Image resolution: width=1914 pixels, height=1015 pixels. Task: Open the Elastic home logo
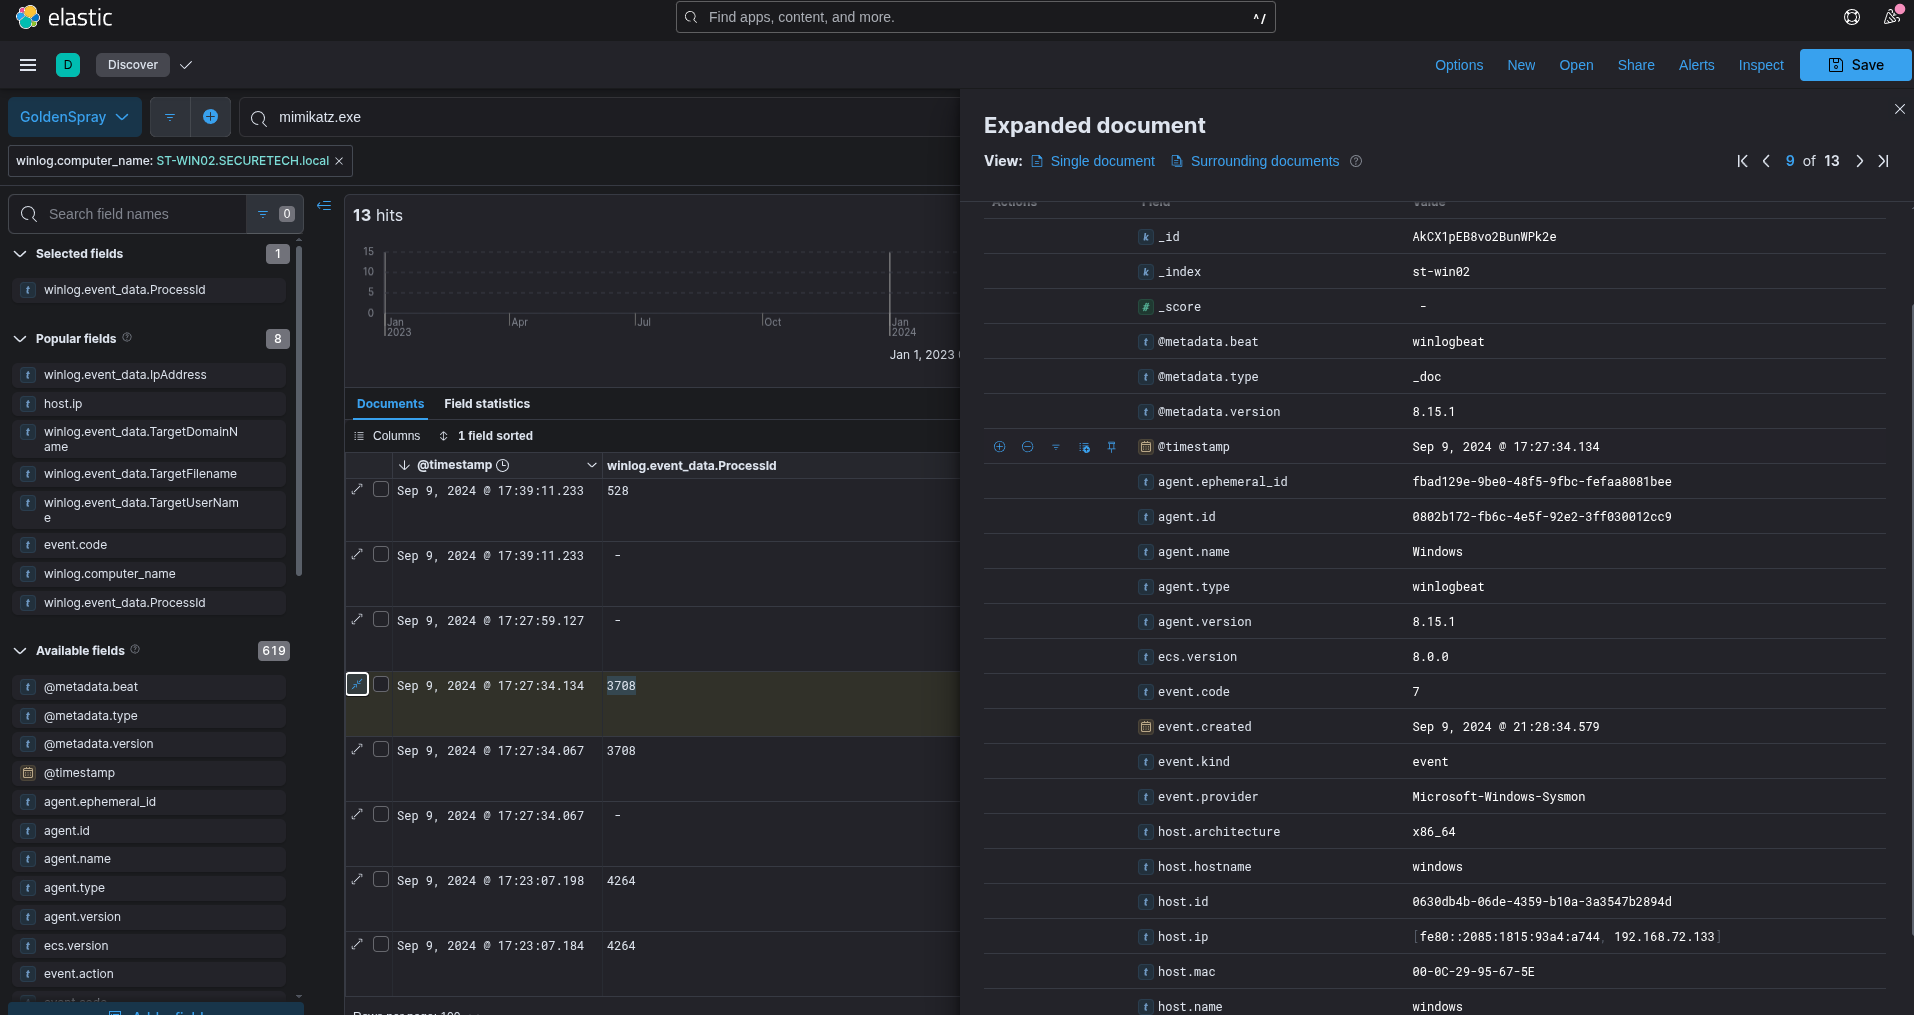(x=64, y=17)
